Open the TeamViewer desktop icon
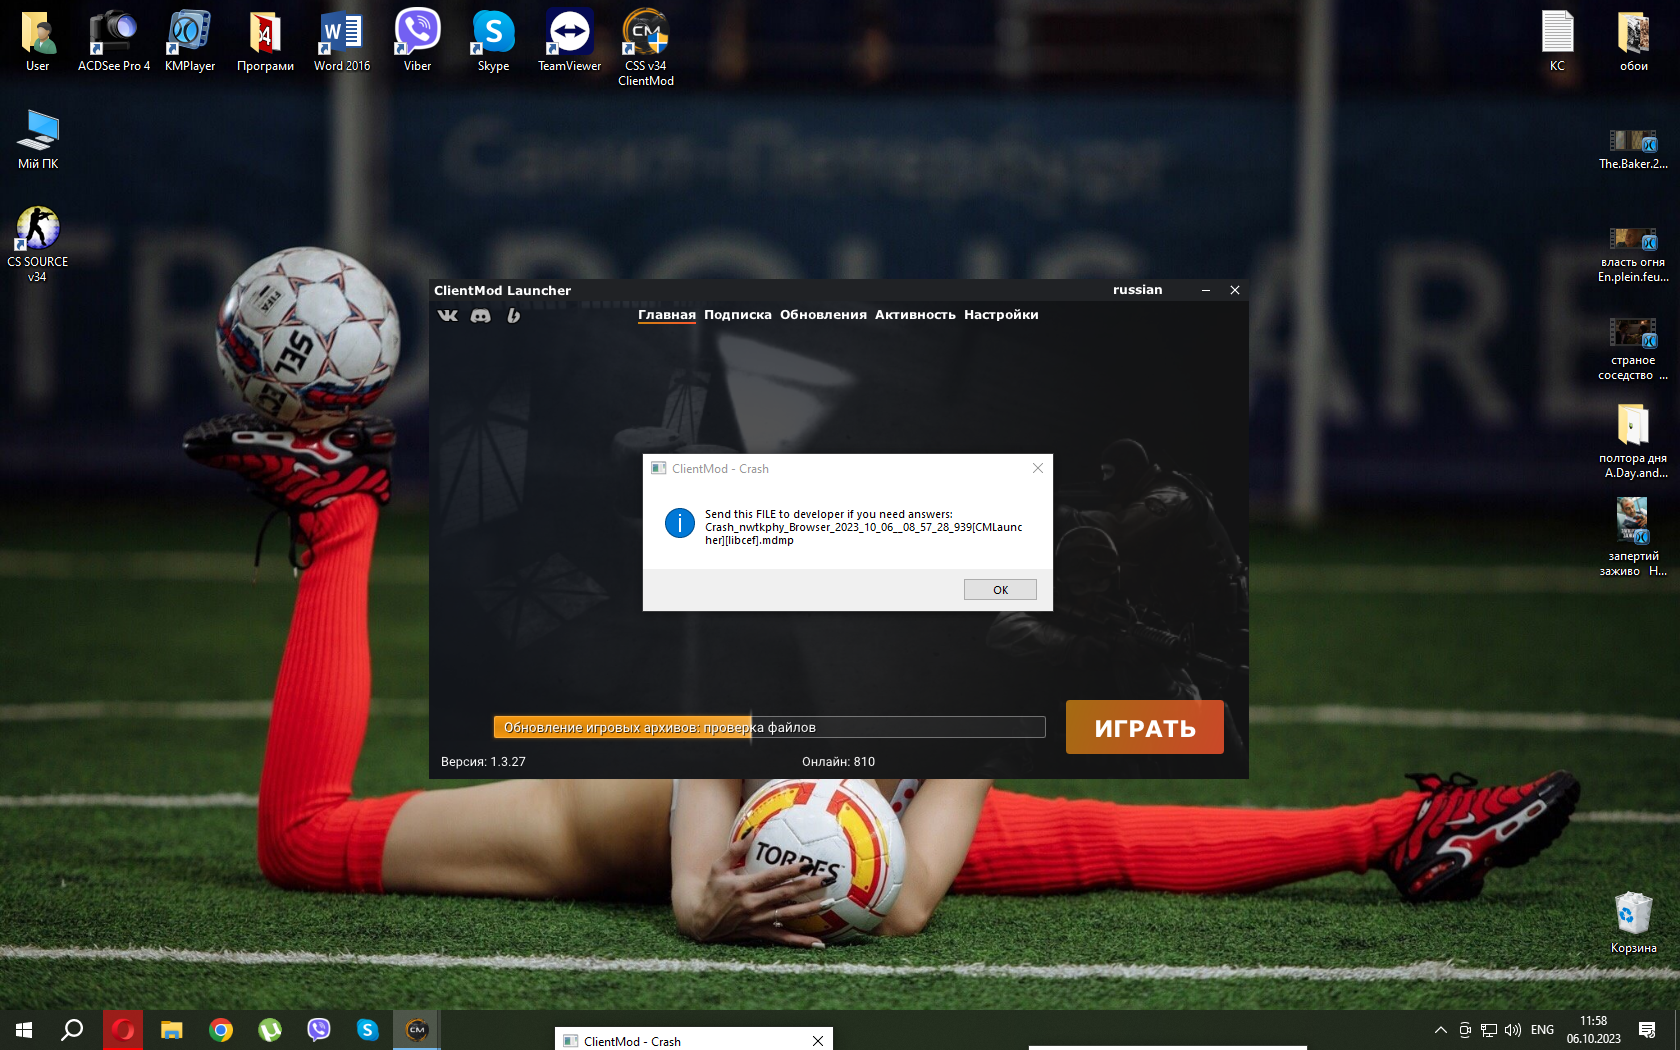Image resolution: width=1680 pixels, height=1050 pixels. coord(569,42)
